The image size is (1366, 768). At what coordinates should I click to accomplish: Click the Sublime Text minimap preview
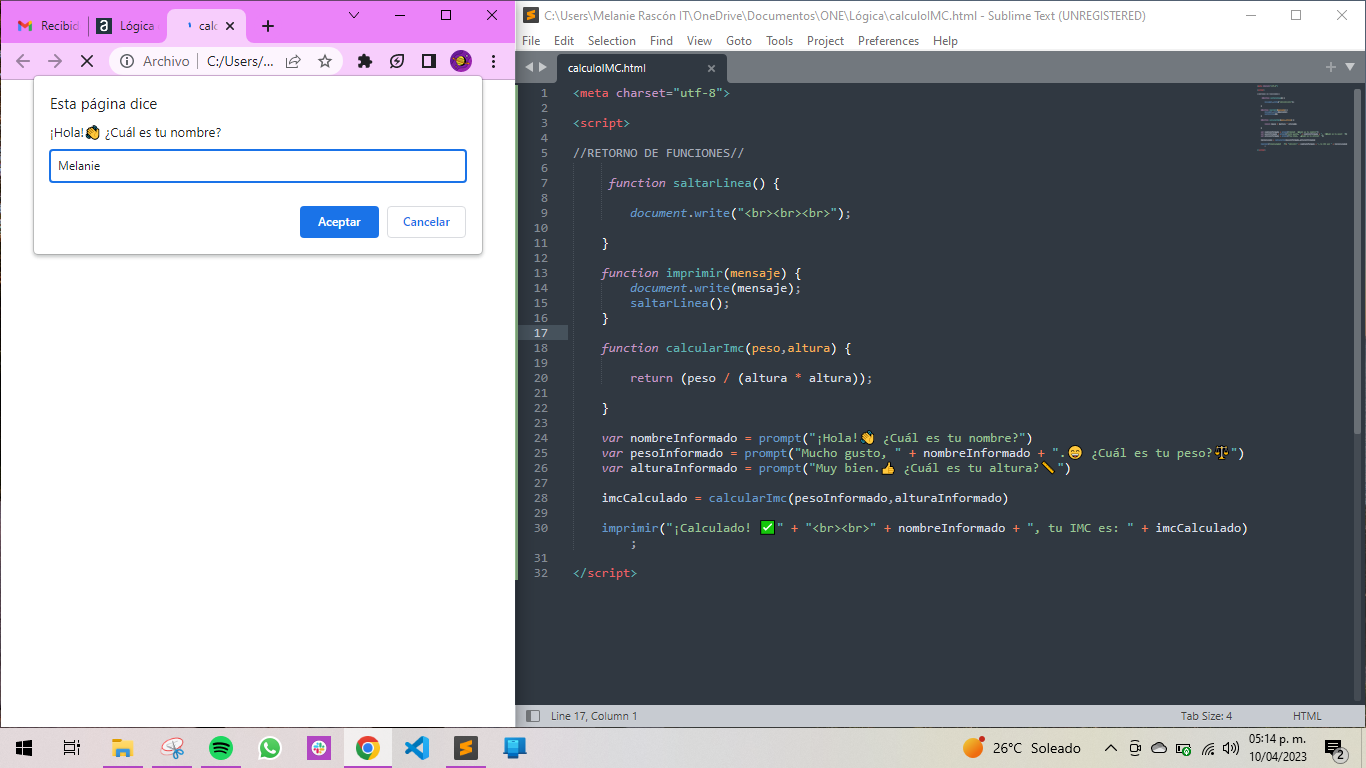tap(1303, 118)
